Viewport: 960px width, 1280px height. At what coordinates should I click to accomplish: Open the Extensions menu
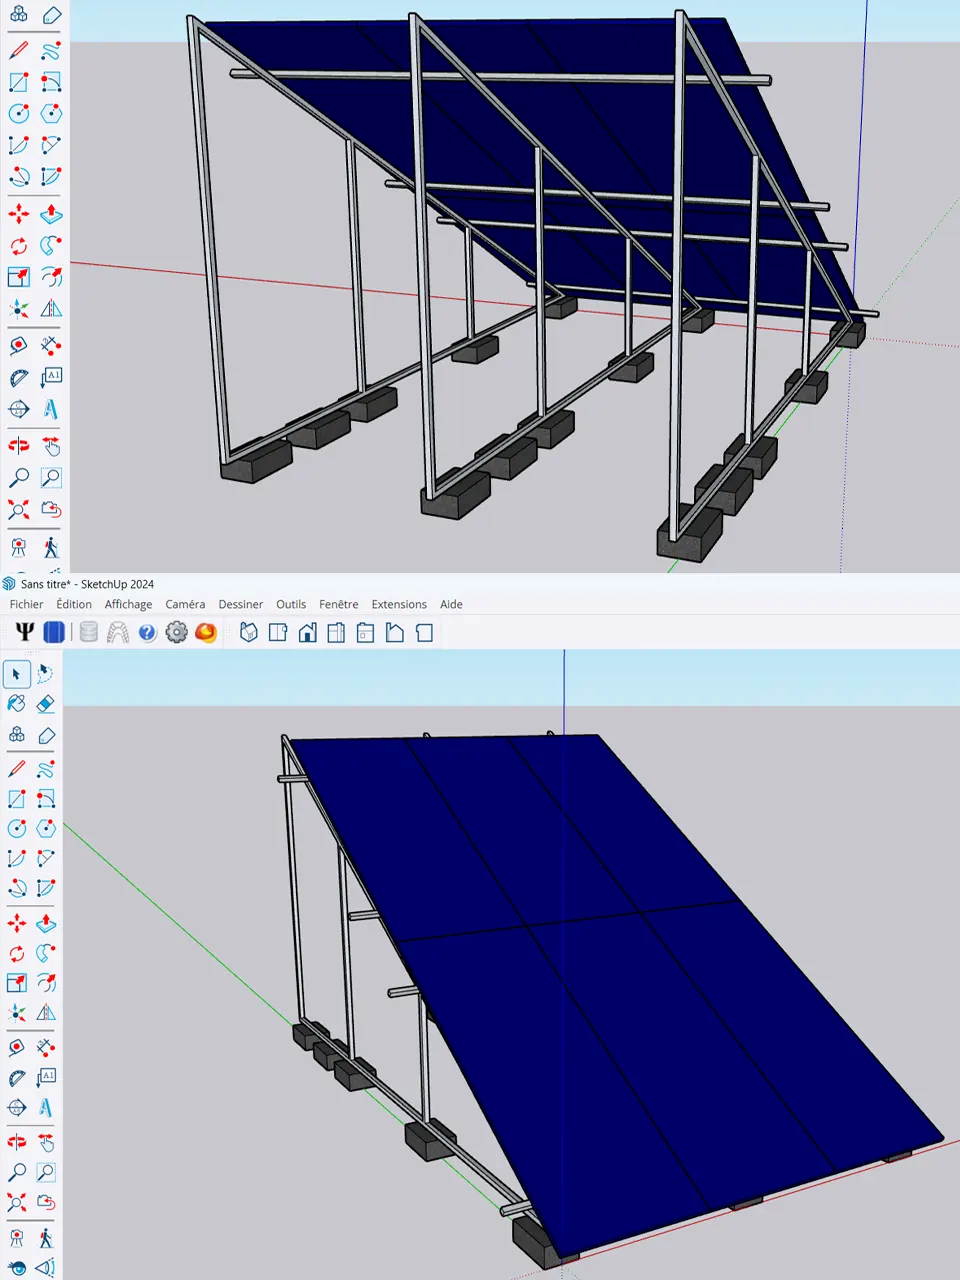pyautogui.click(x=399, y=604)
